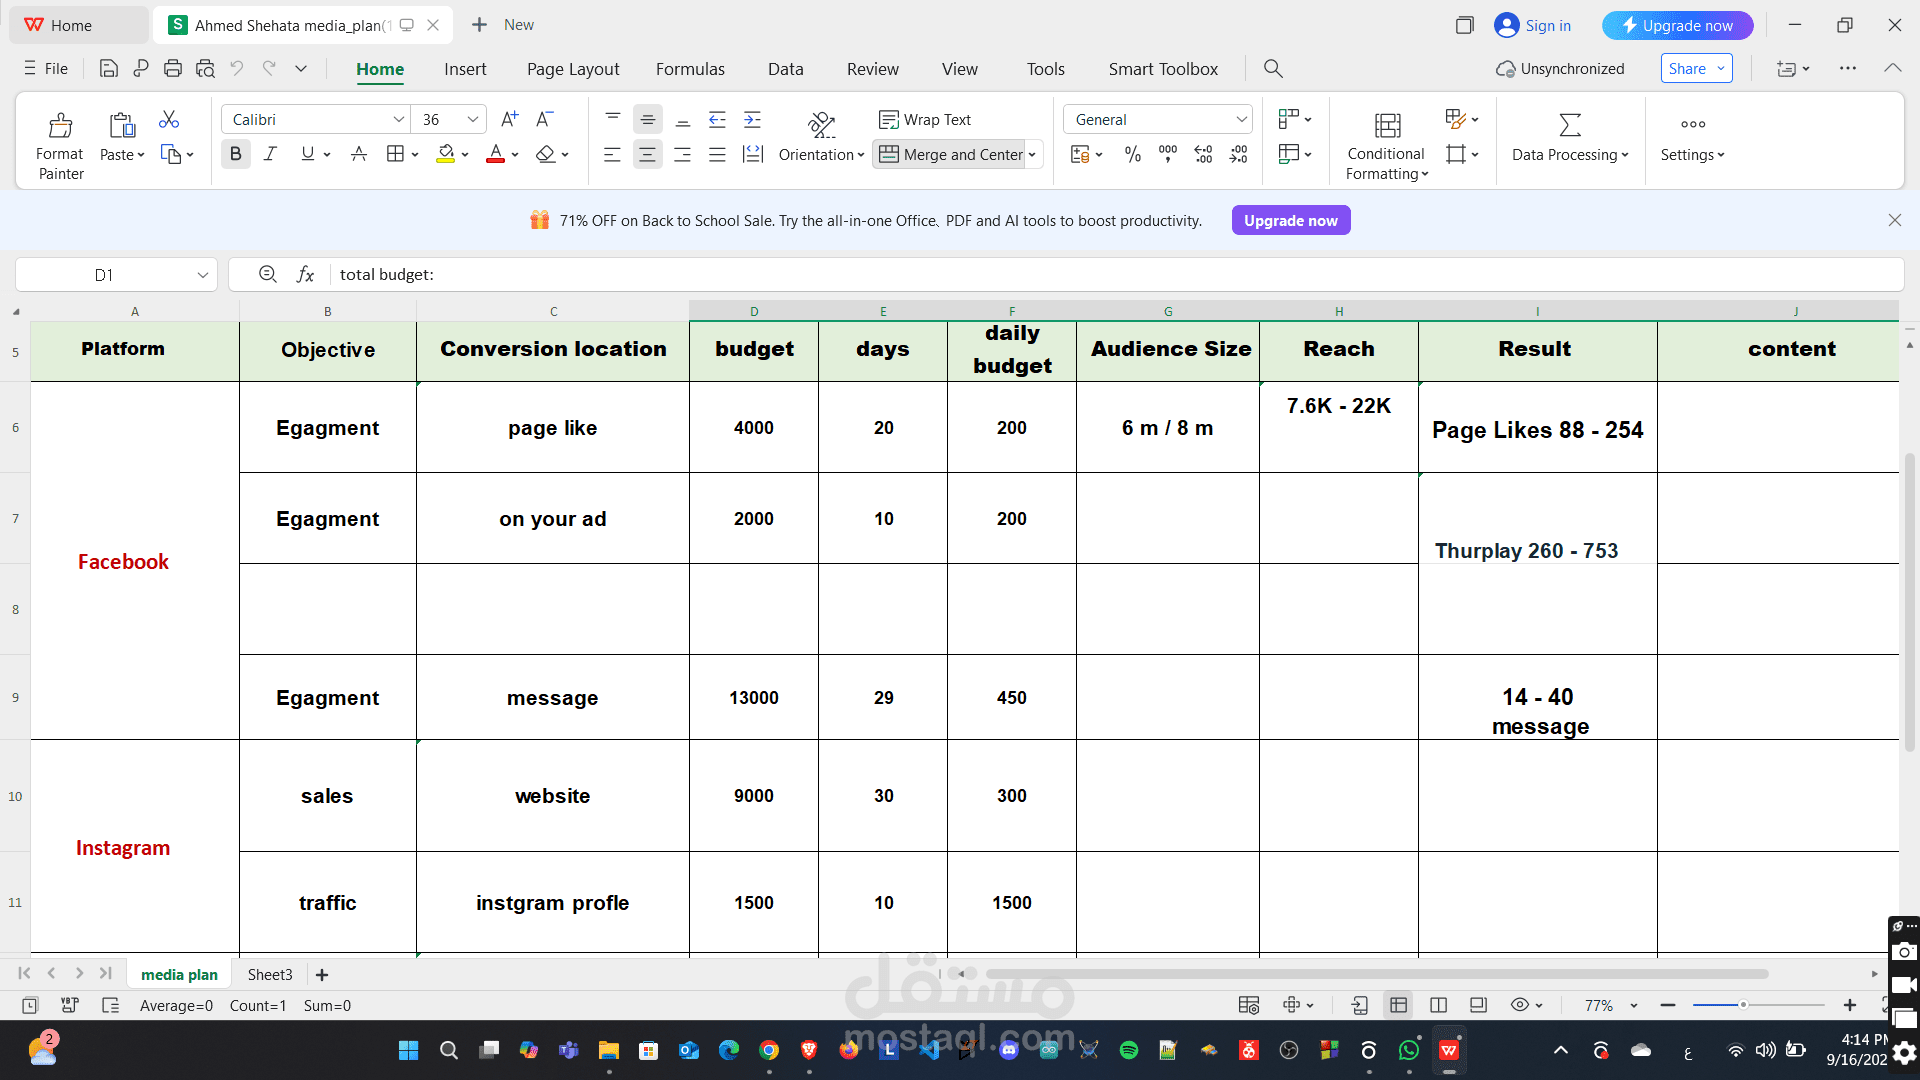Print the document from the quick toolbar
This screenshot has height=1080, width=1920.
(173, 68)
